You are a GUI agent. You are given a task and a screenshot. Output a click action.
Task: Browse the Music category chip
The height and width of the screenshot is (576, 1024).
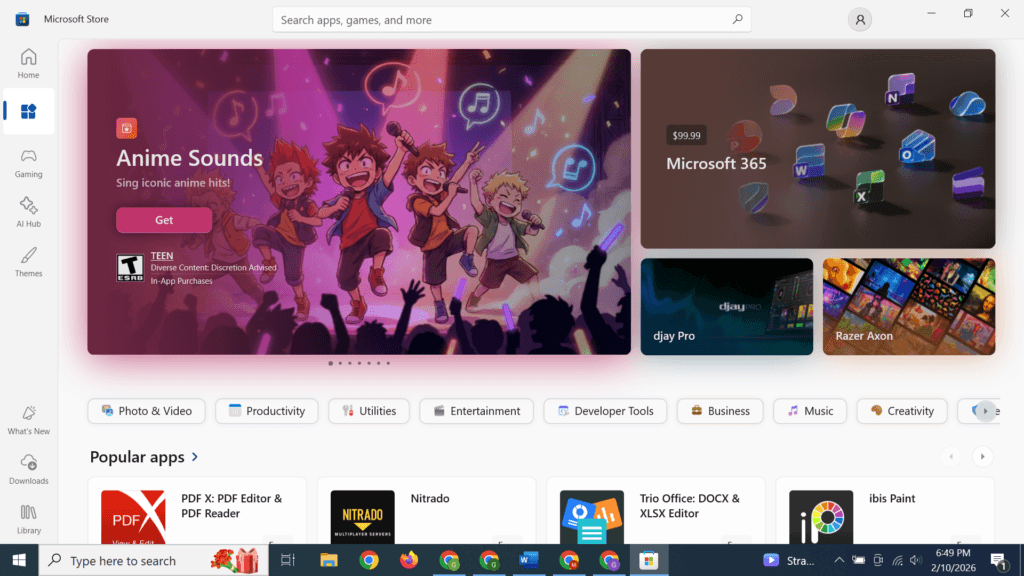tap(809, 411)
